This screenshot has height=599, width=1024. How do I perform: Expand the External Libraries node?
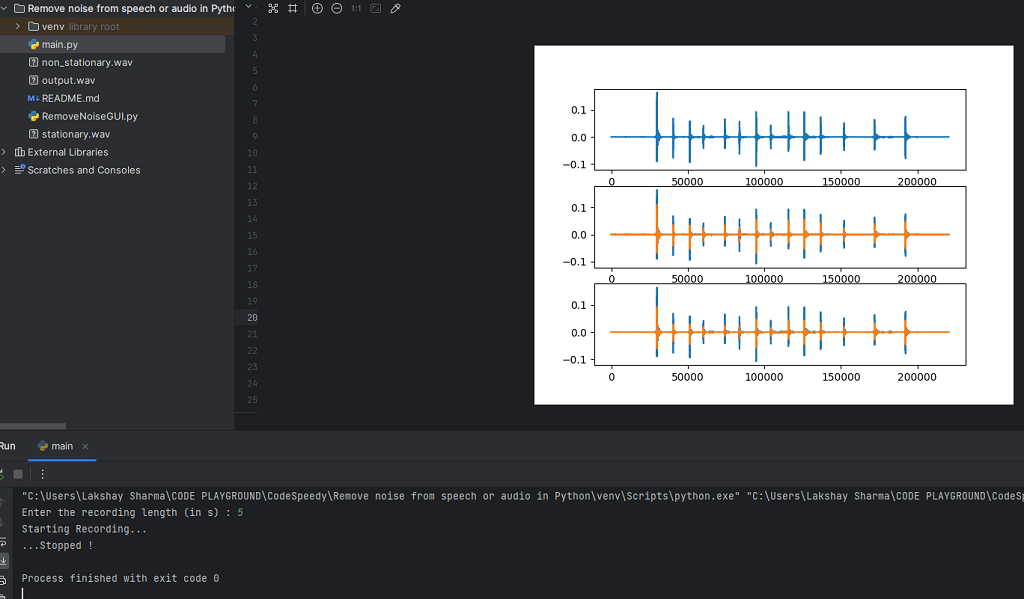(x=4, y=152)
